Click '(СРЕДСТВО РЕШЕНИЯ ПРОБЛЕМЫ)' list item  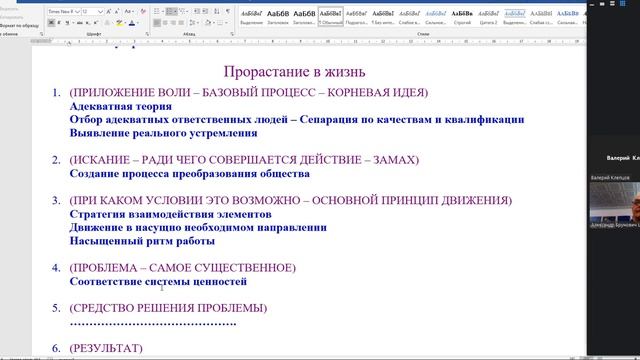point(168,308)
